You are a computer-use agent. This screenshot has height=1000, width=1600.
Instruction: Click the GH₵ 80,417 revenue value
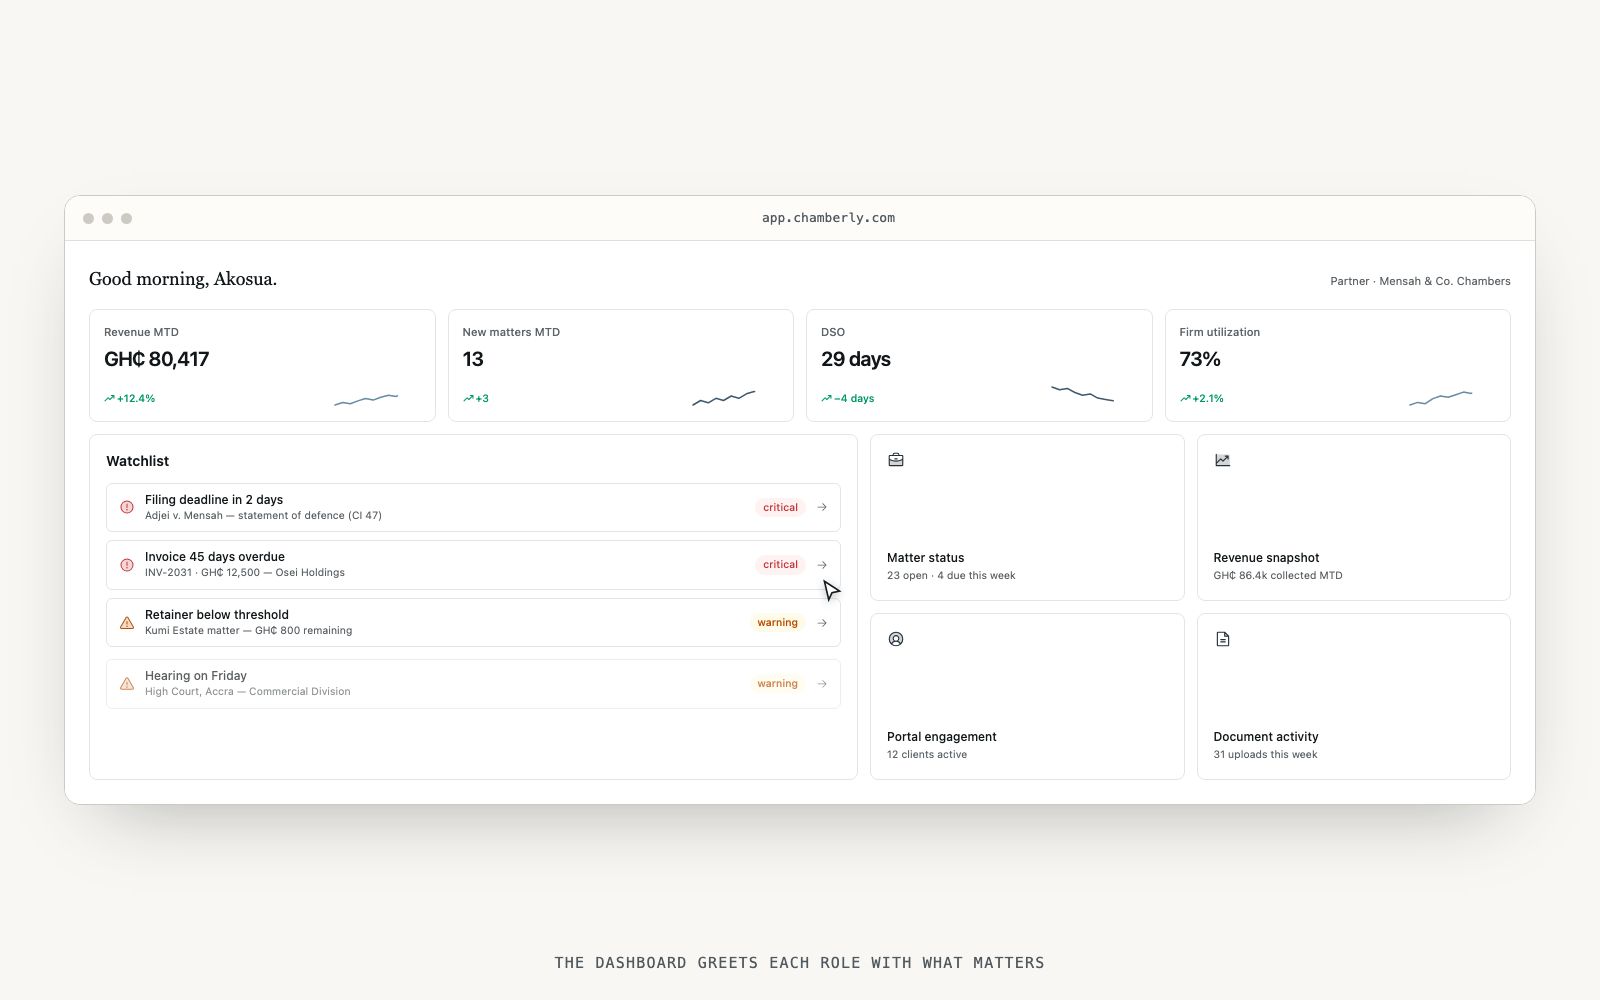[x=157, y=359]
